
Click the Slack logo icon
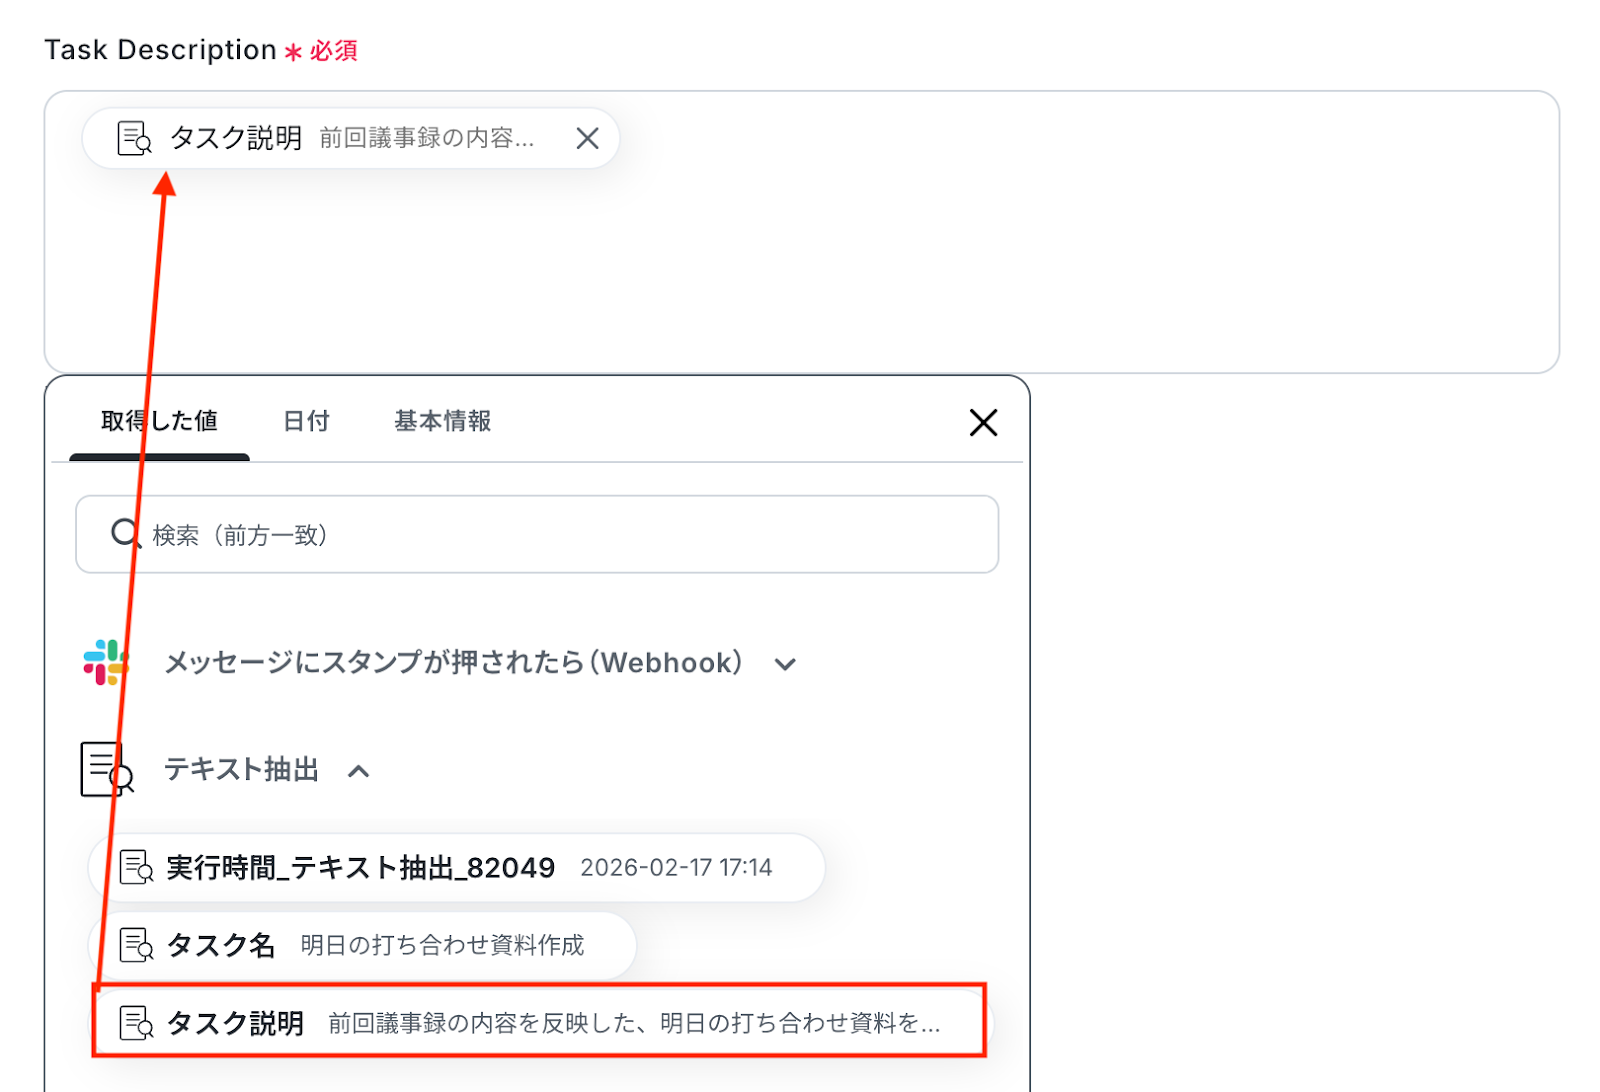point(106,662)
